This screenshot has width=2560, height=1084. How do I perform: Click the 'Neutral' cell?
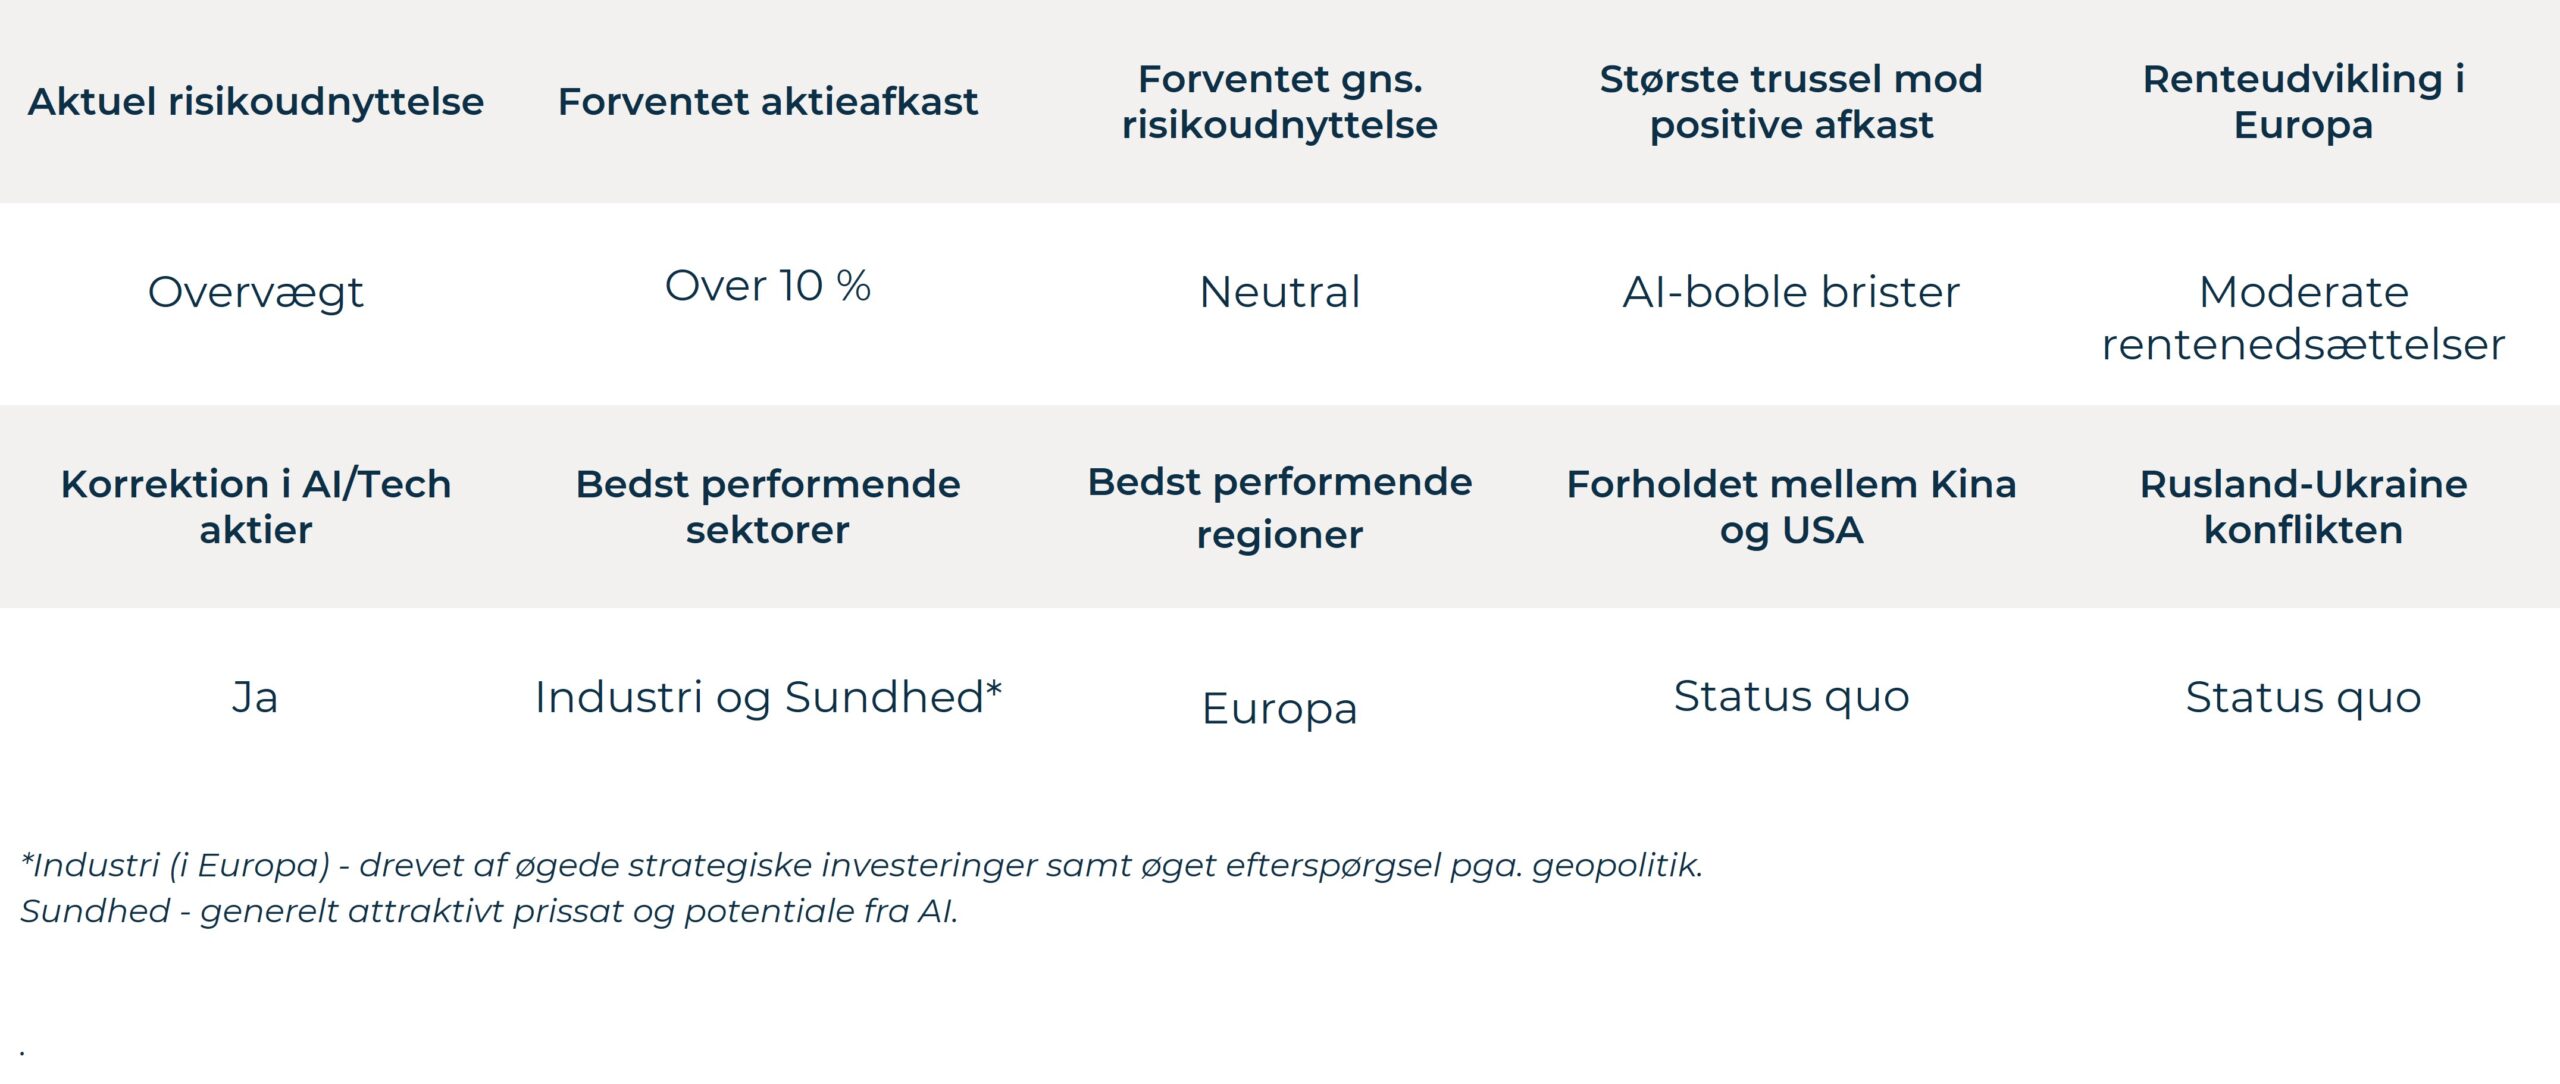click(x=1280, y=293)
